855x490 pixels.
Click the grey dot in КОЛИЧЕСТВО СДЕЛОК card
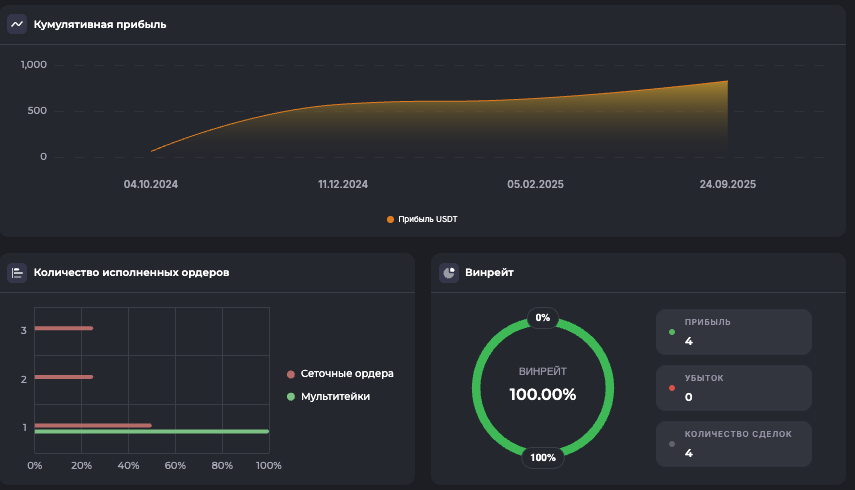coord(672,443)
